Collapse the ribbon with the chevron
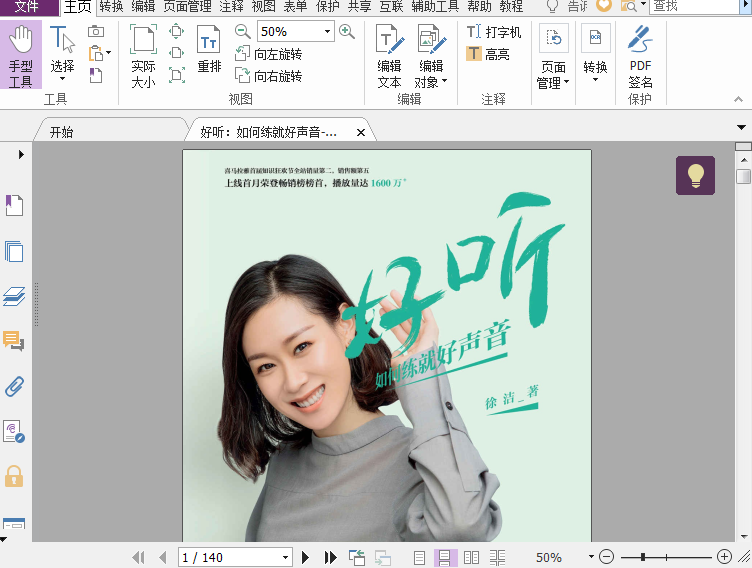 [739, 99]
